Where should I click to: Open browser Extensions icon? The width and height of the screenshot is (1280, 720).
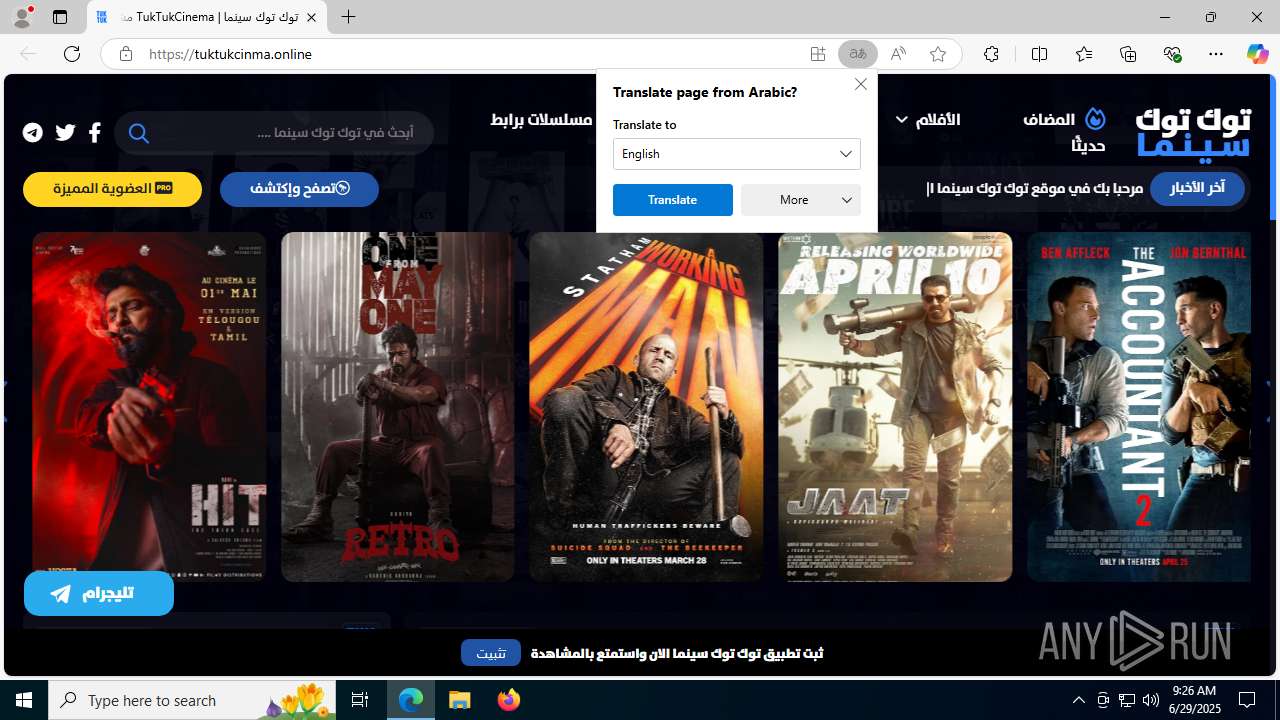coord(991,54)
